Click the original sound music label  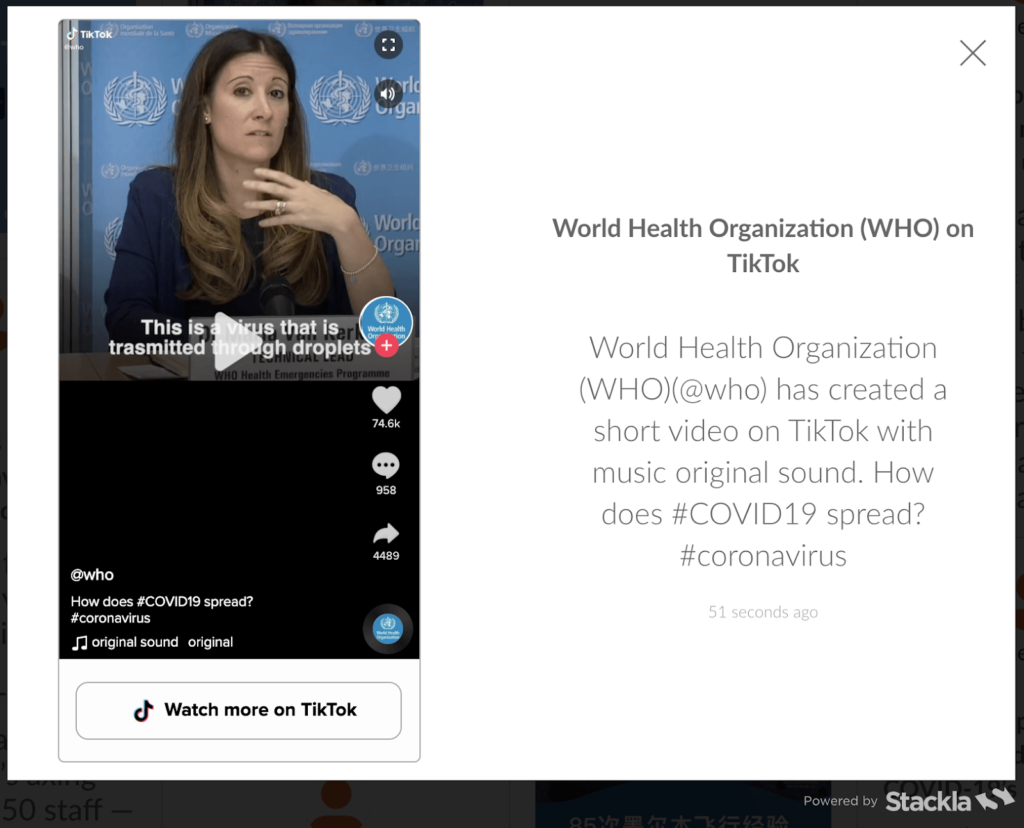tap(135, 642)
